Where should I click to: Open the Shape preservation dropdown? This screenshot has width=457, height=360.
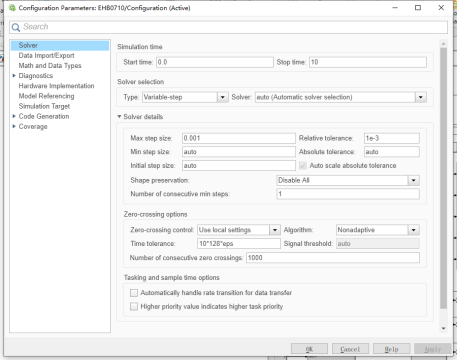click(x=414, y=180)
